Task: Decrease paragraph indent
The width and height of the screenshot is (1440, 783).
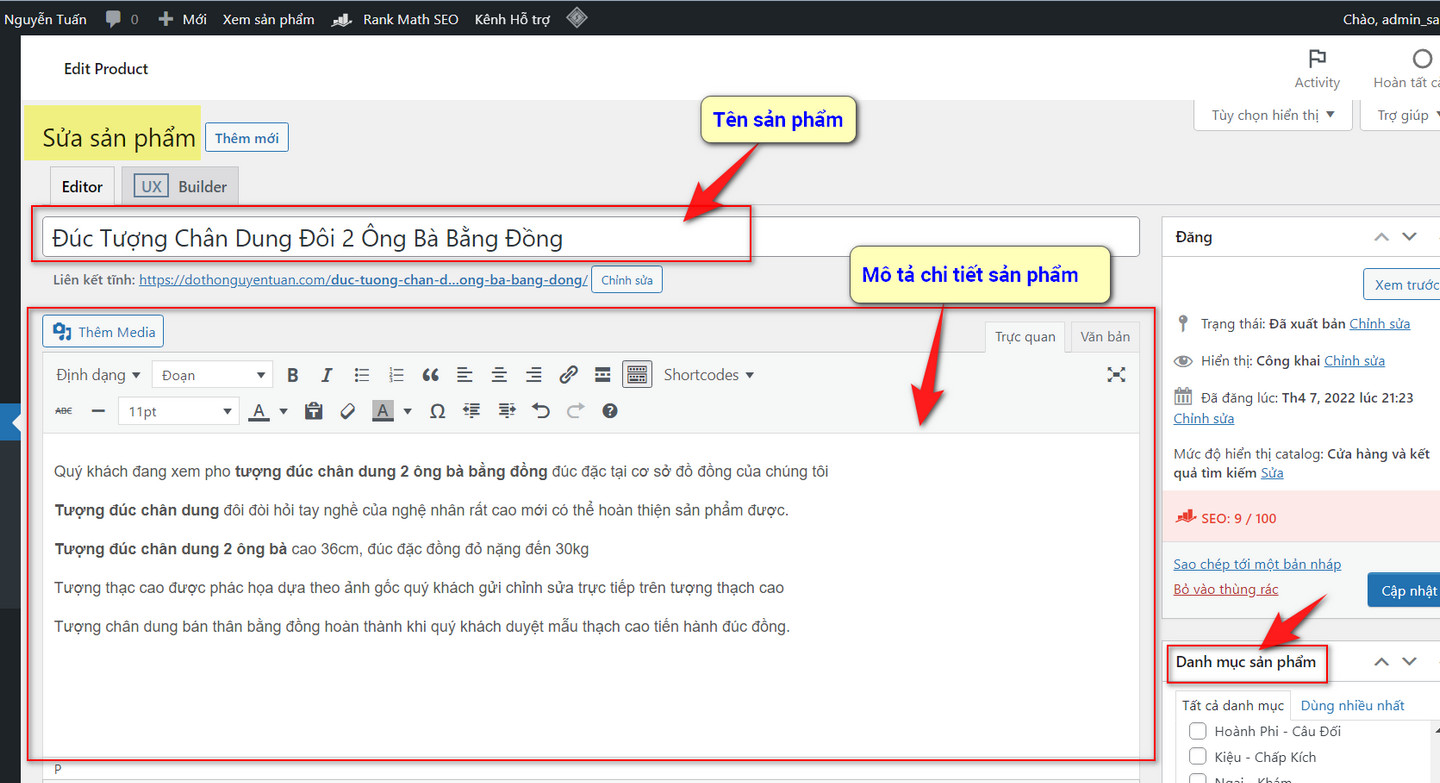Action: click(472, 411)
